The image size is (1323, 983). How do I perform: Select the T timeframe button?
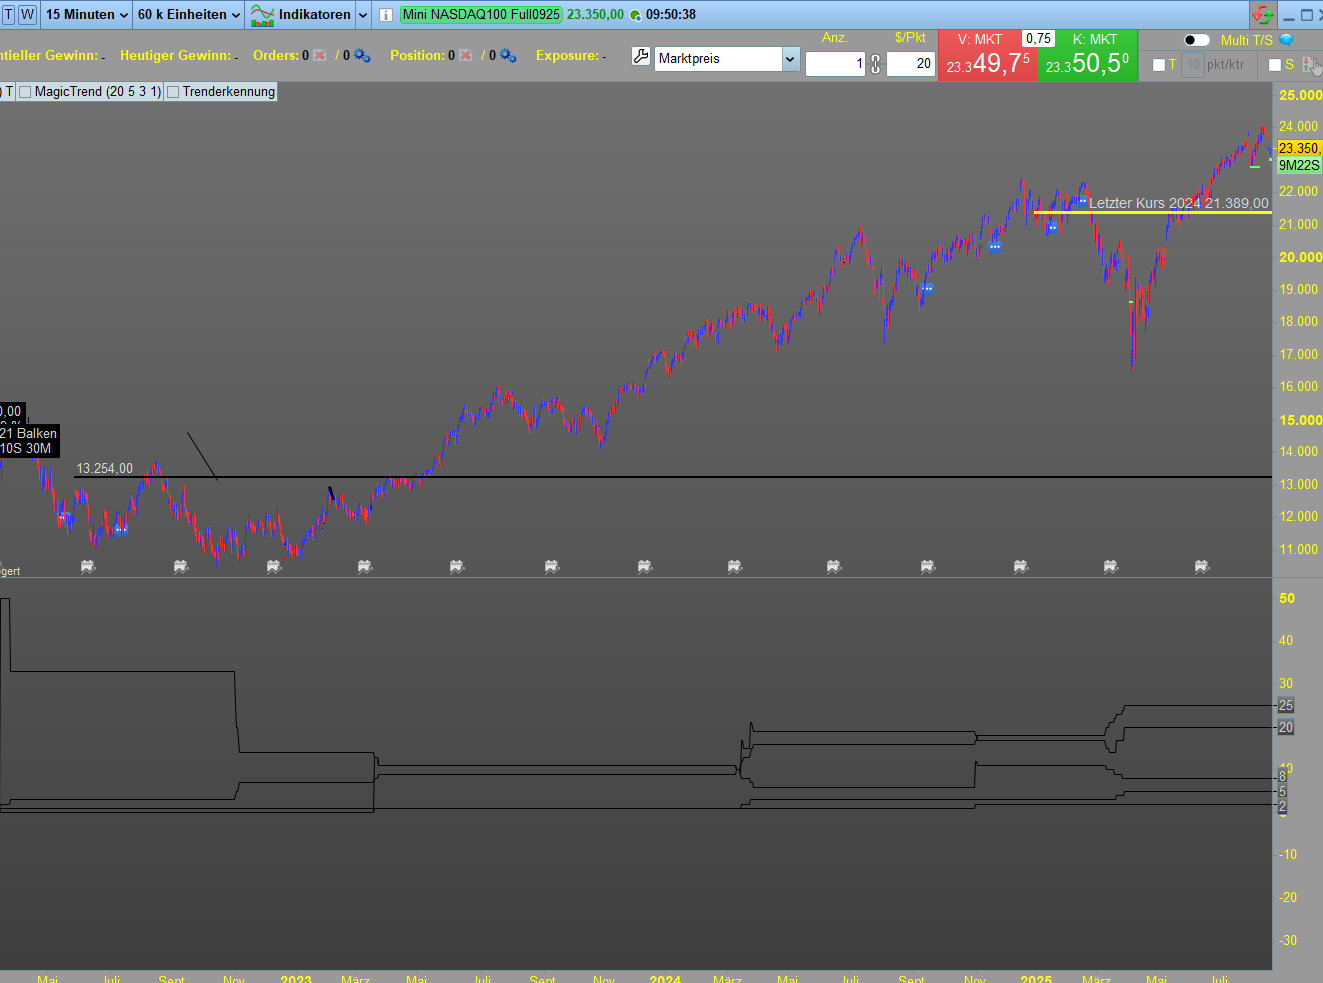[x=8, y=15]
